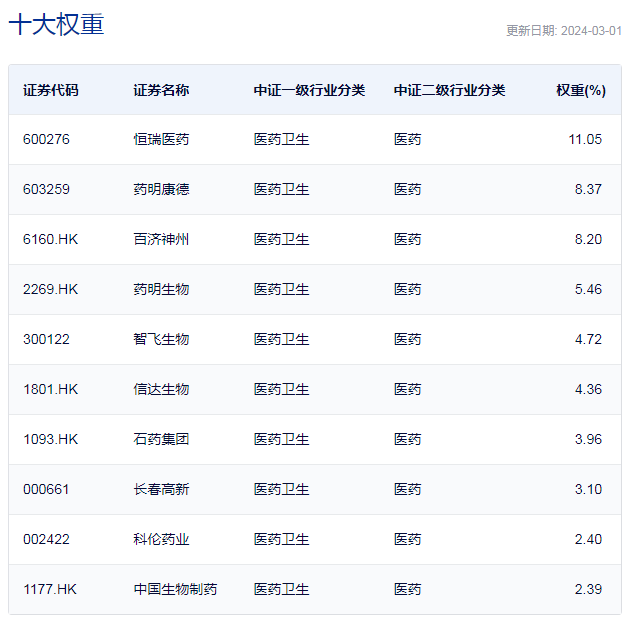Select the name 科伦药业

tap(161, 539)
